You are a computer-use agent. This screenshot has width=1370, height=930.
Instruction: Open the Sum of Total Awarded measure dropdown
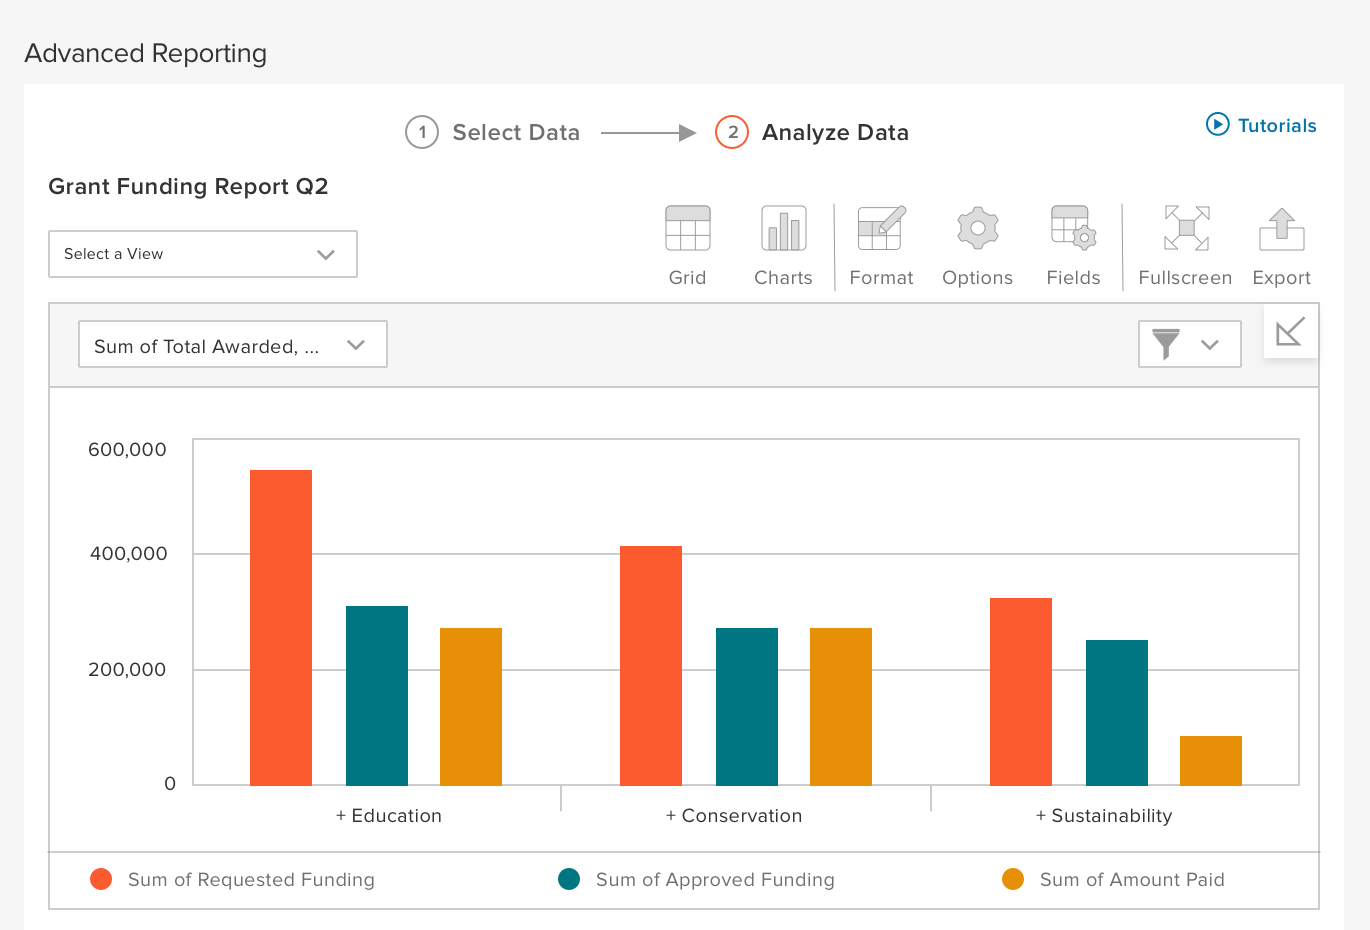pos(232,344)
